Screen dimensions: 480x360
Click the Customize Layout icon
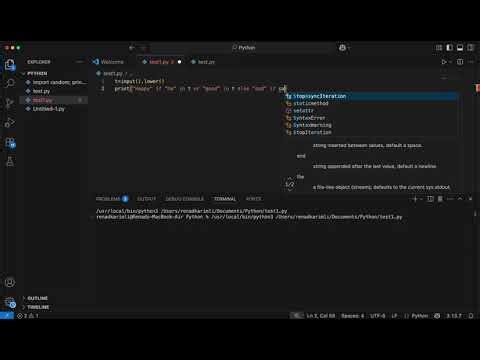click(x=439, y=48)
